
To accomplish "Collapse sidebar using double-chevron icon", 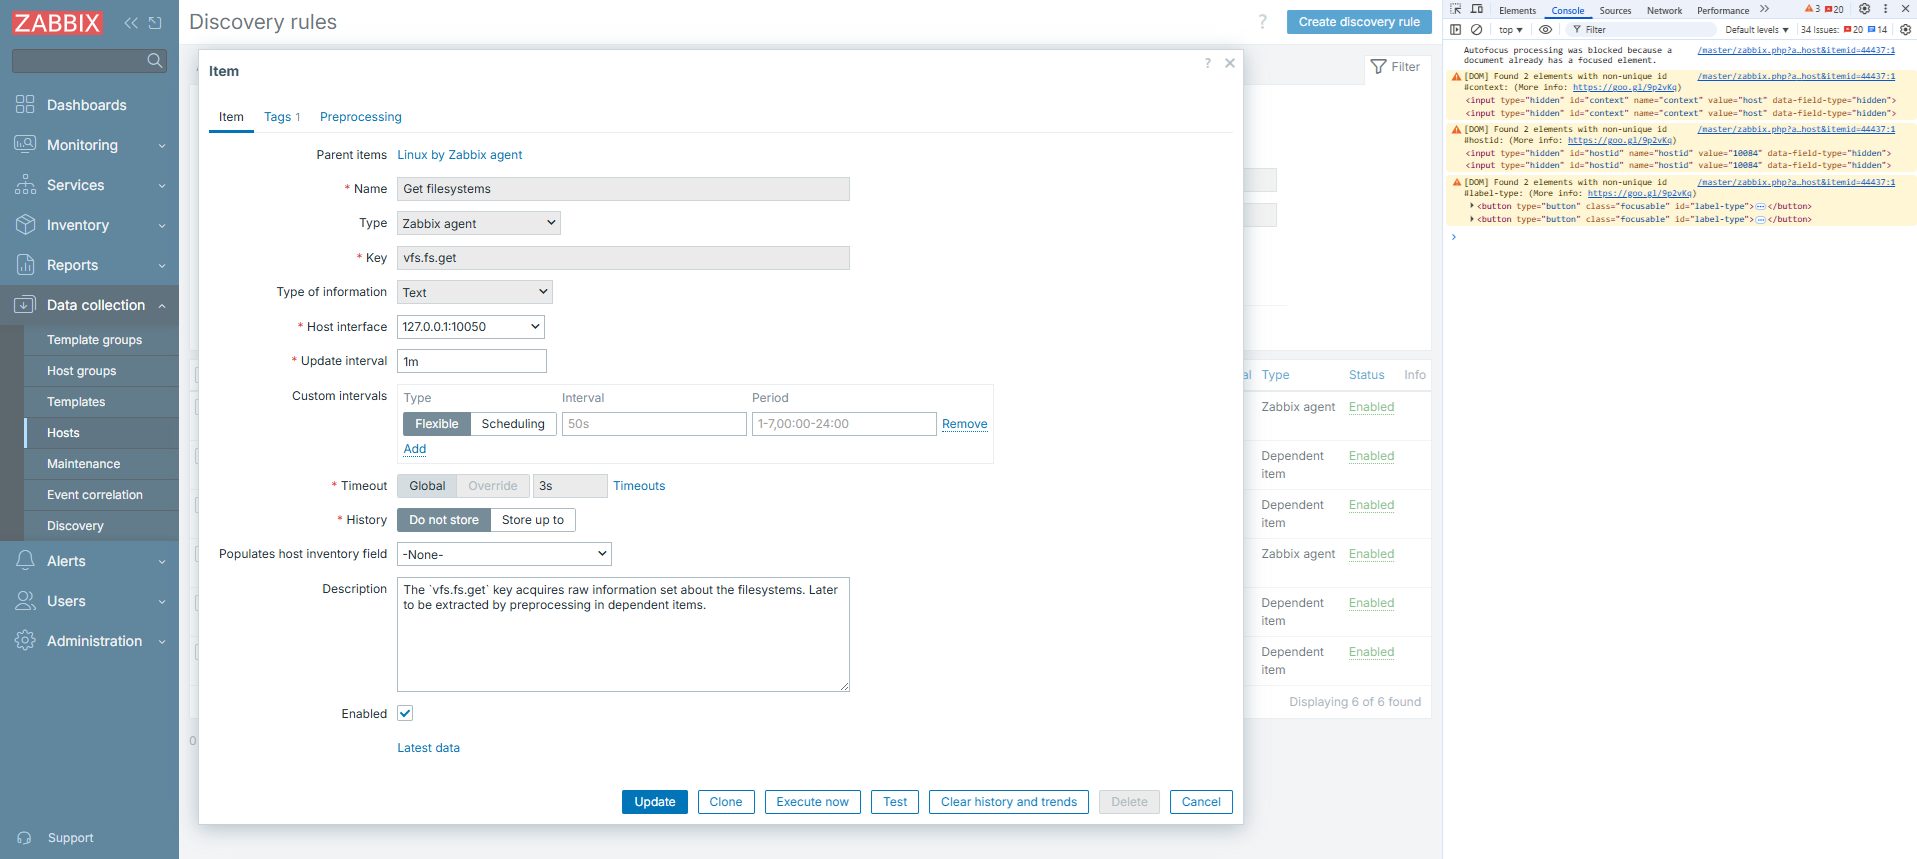I will [x=131, y=23].
